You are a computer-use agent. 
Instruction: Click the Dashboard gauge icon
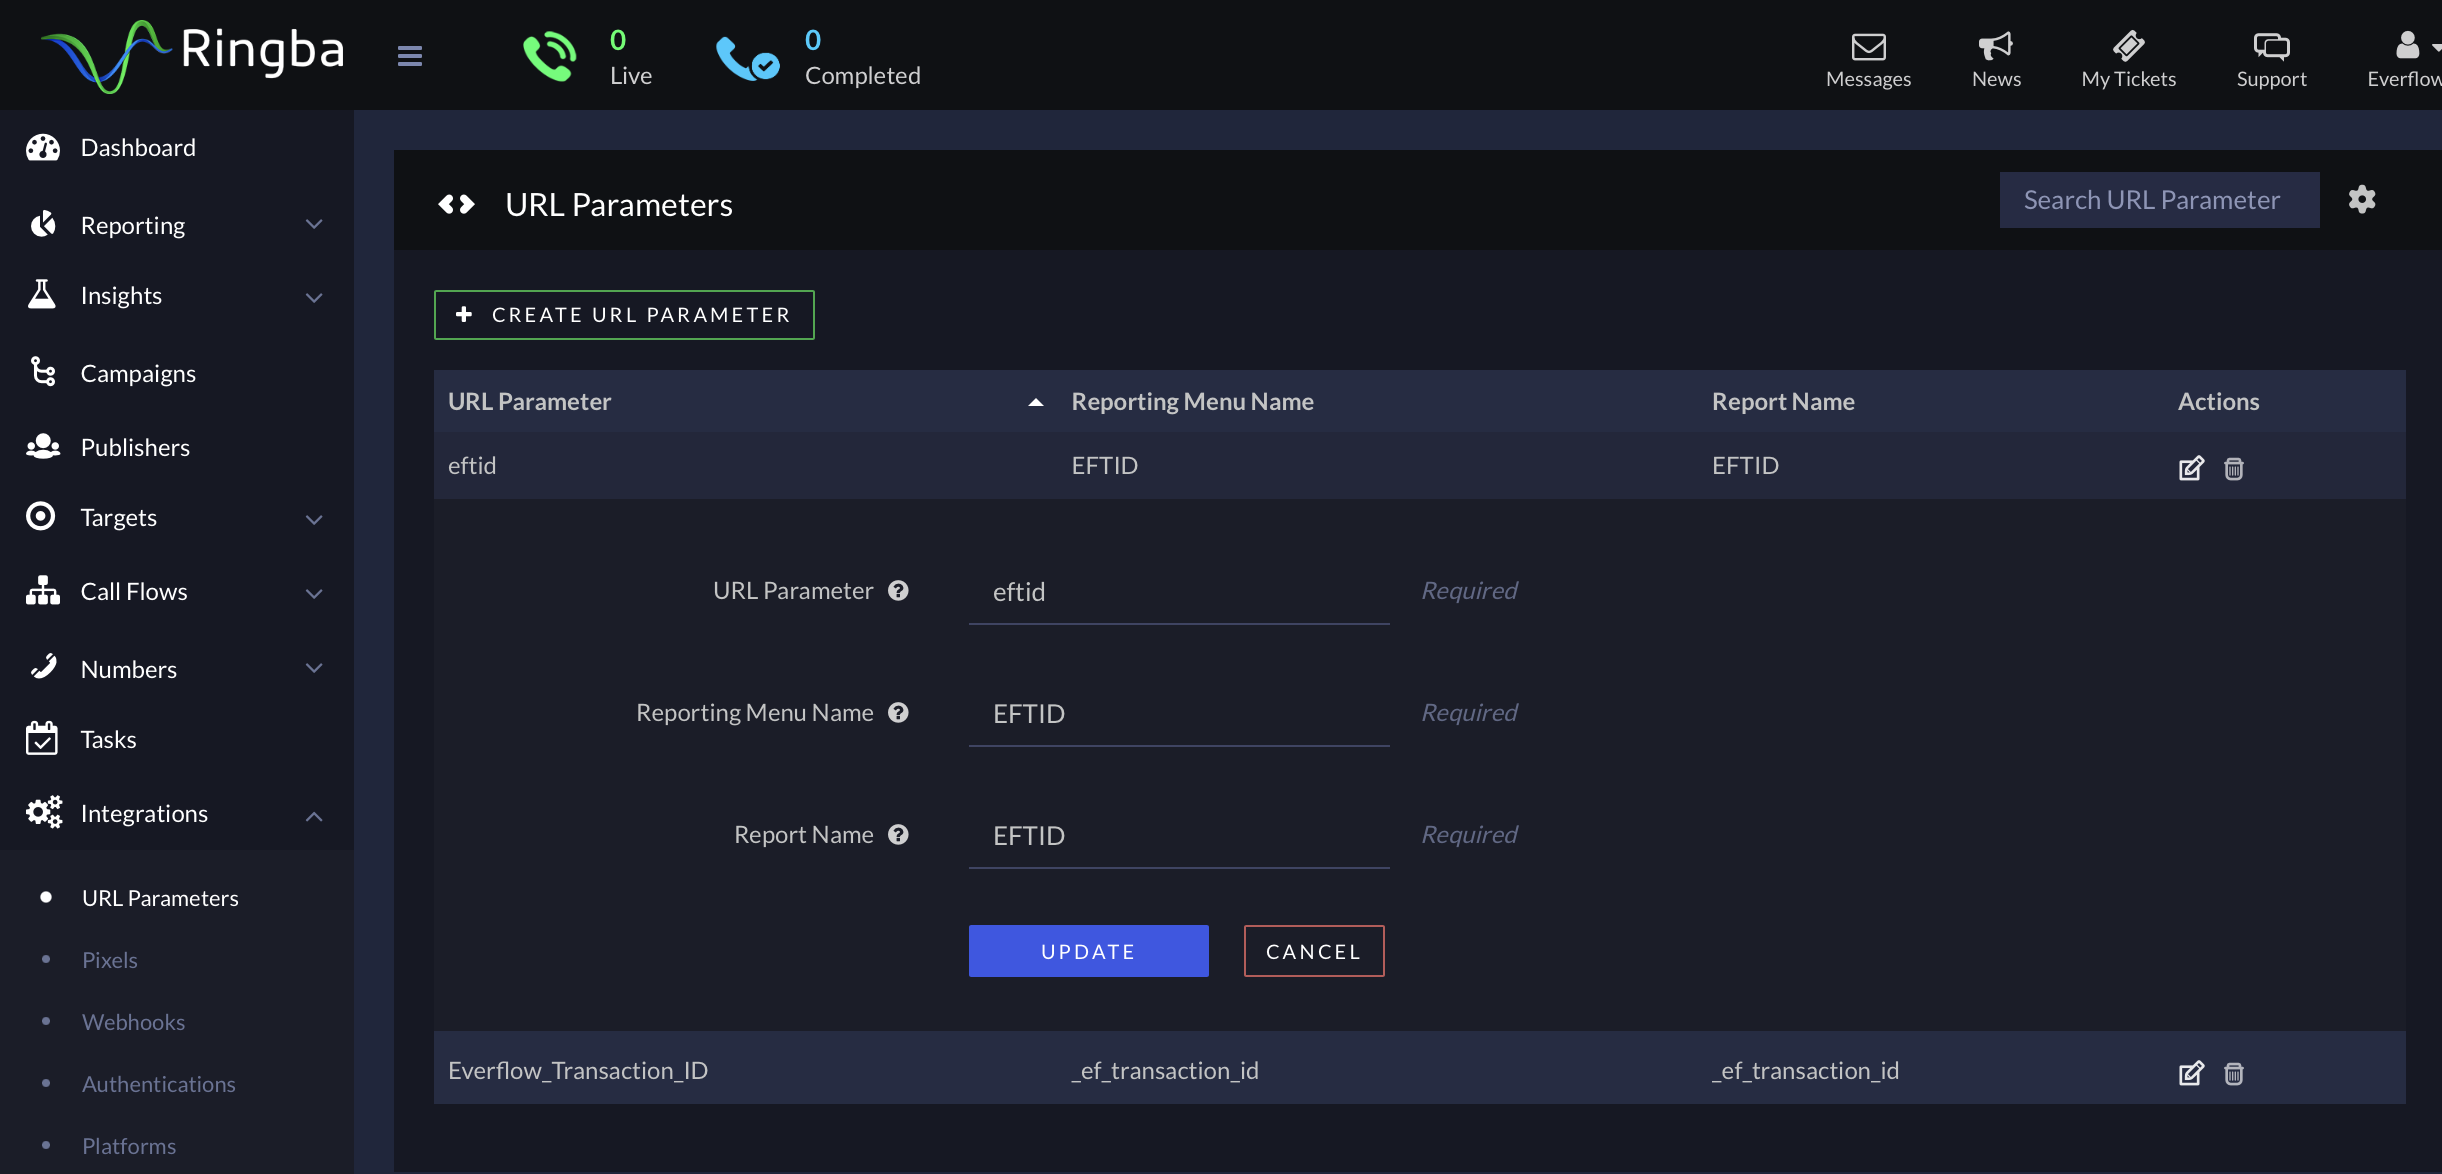tap(43, 147)
